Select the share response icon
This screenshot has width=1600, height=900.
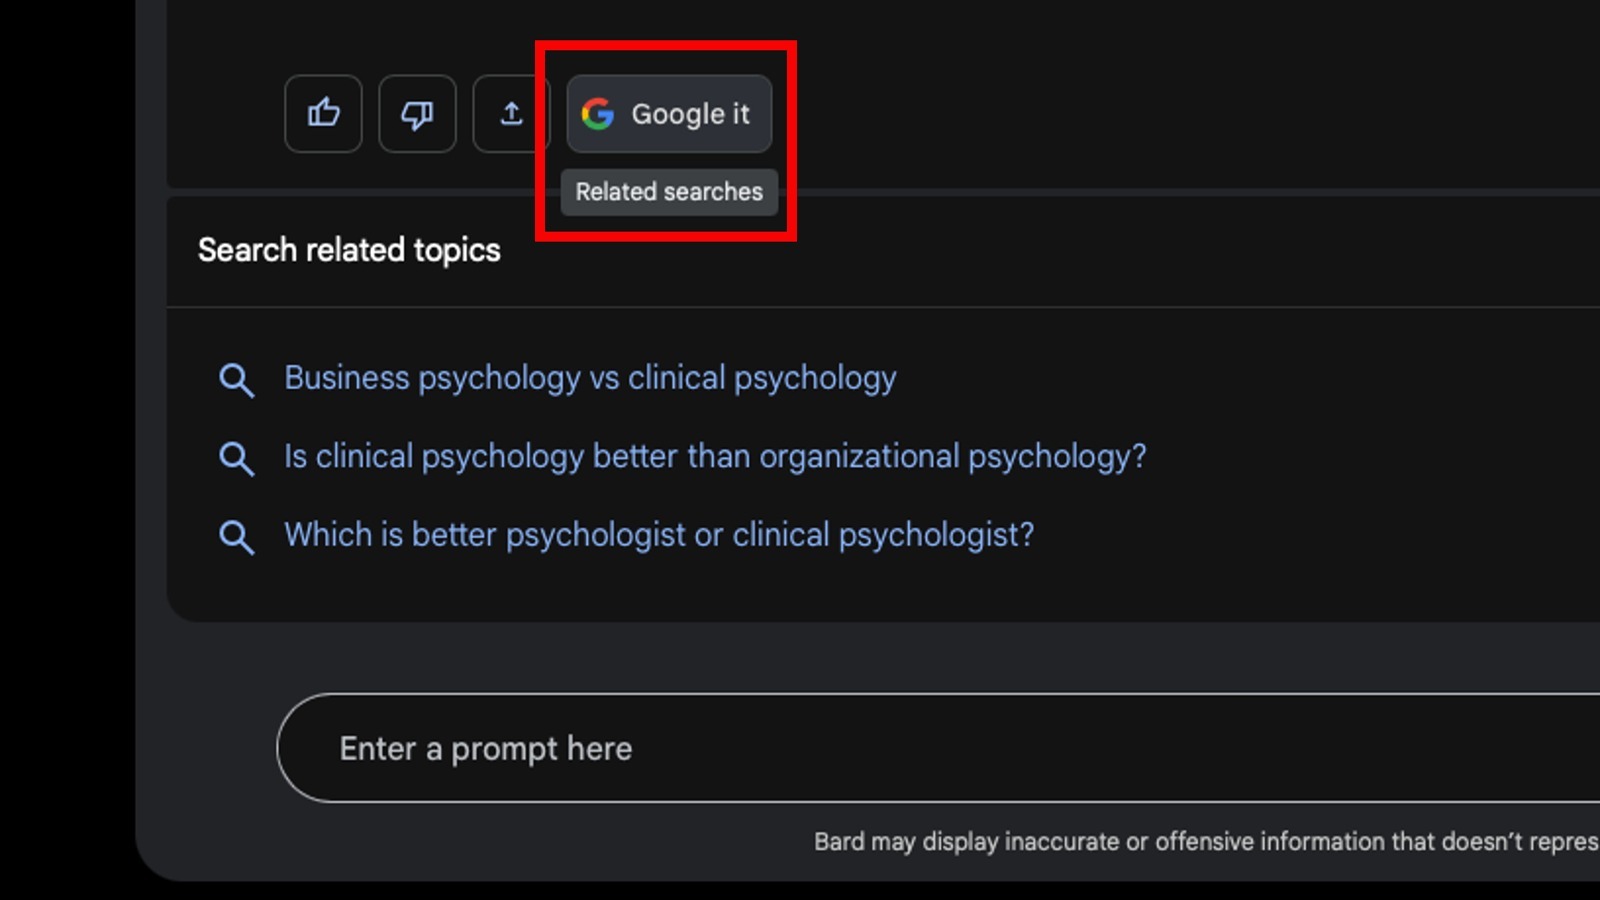(511, 114)
